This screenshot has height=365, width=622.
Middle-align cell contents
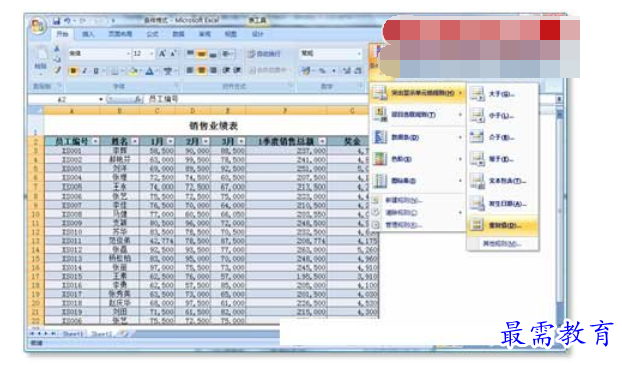202,53
